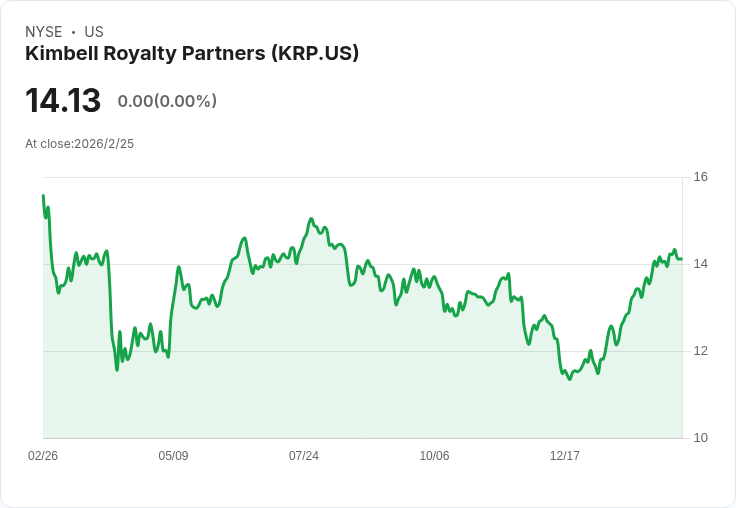Click the Kimbell Royalty Partners (KRP.US) title
The image size is (736, 508).
[x=192, y=53]
